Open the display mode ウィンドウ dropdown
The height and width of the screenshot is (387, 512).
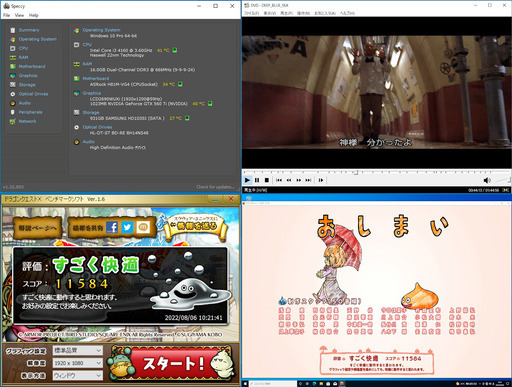click(x=77, y=376)
